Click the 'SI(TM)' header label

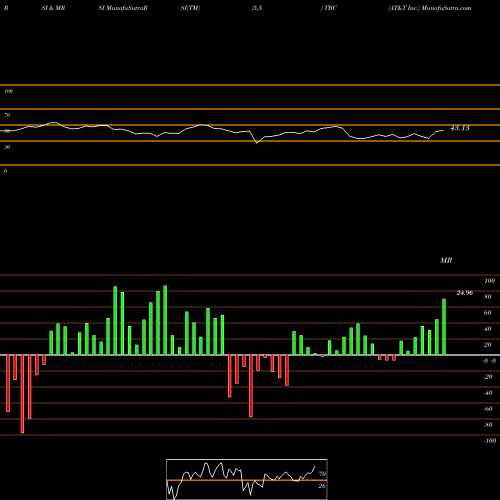coord(190,8)
